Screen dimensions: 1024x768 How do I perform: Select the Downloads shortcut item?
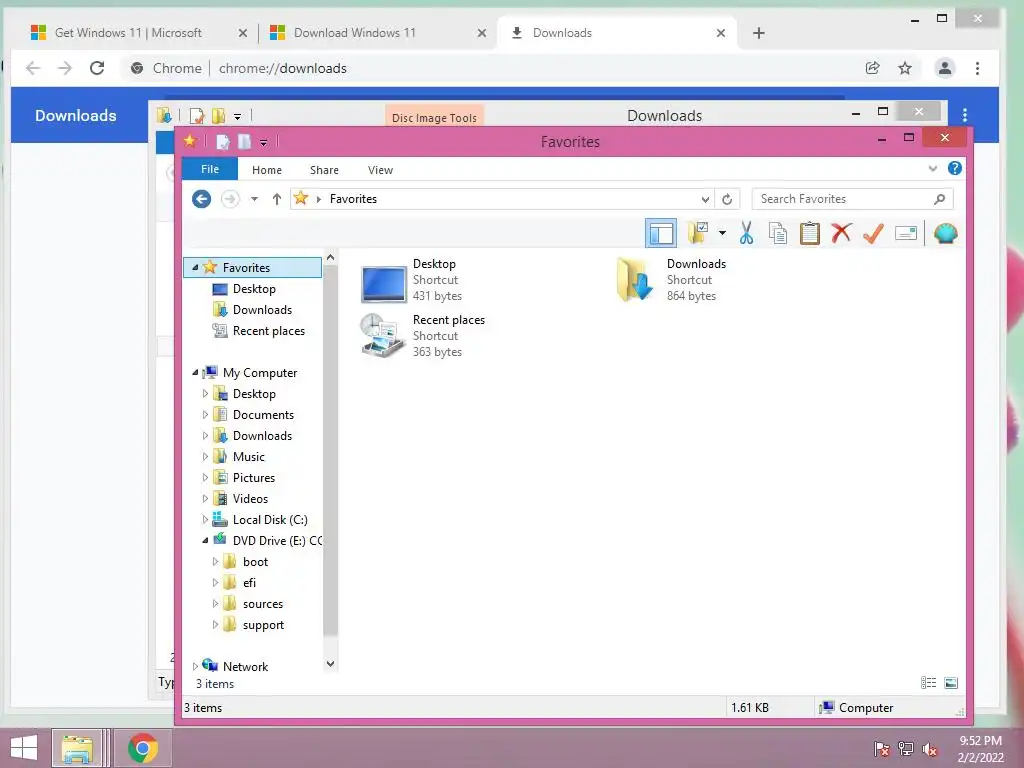tap(671, 280)
